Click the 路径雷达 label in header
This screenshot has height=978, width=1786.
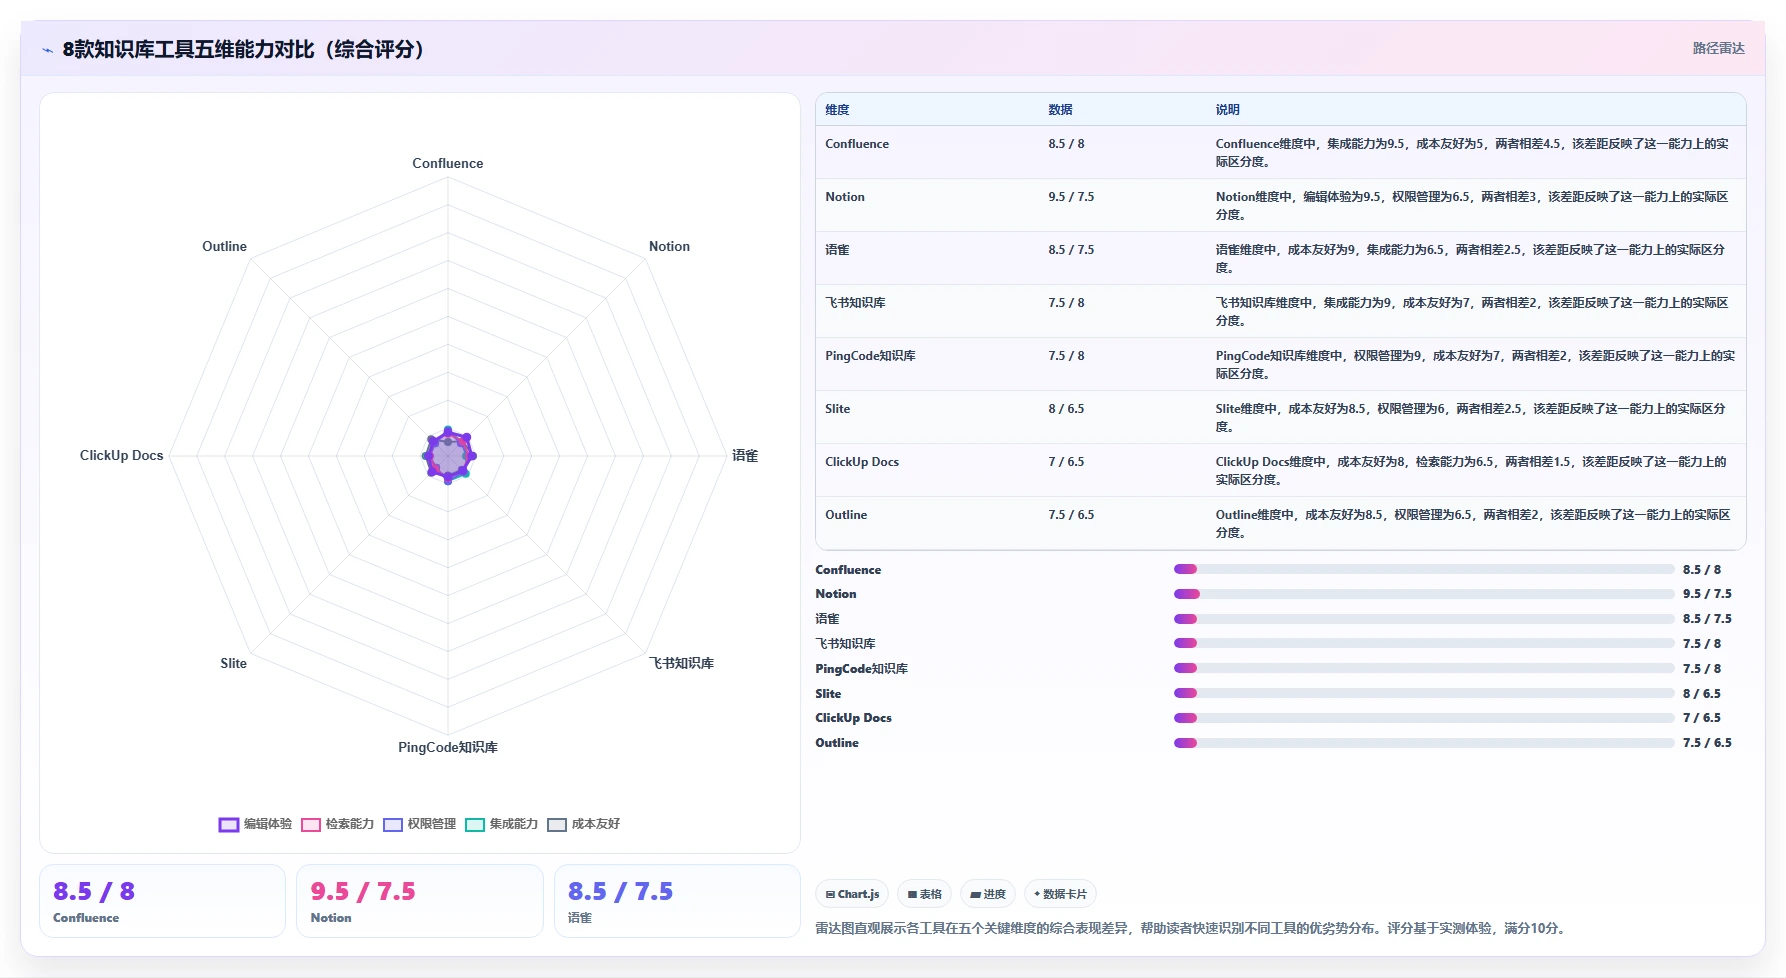tap(1718, 48)
